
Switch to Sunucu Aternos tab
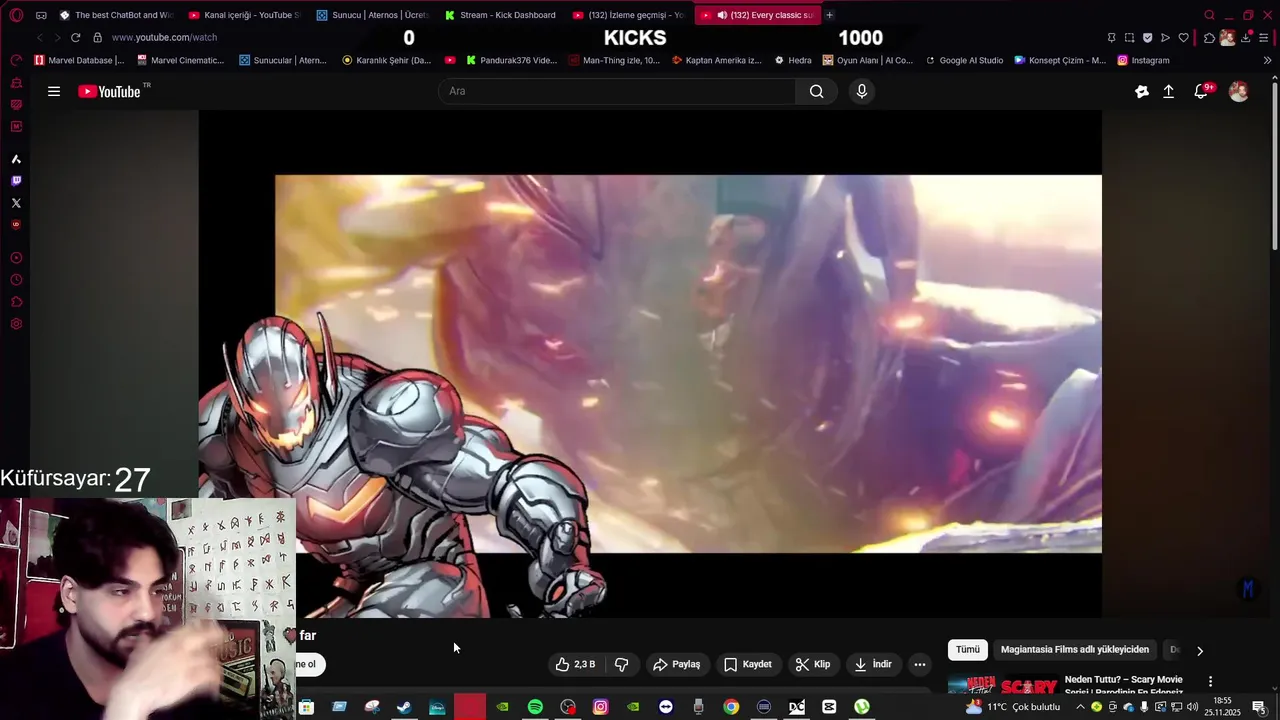tap(372, 15)
